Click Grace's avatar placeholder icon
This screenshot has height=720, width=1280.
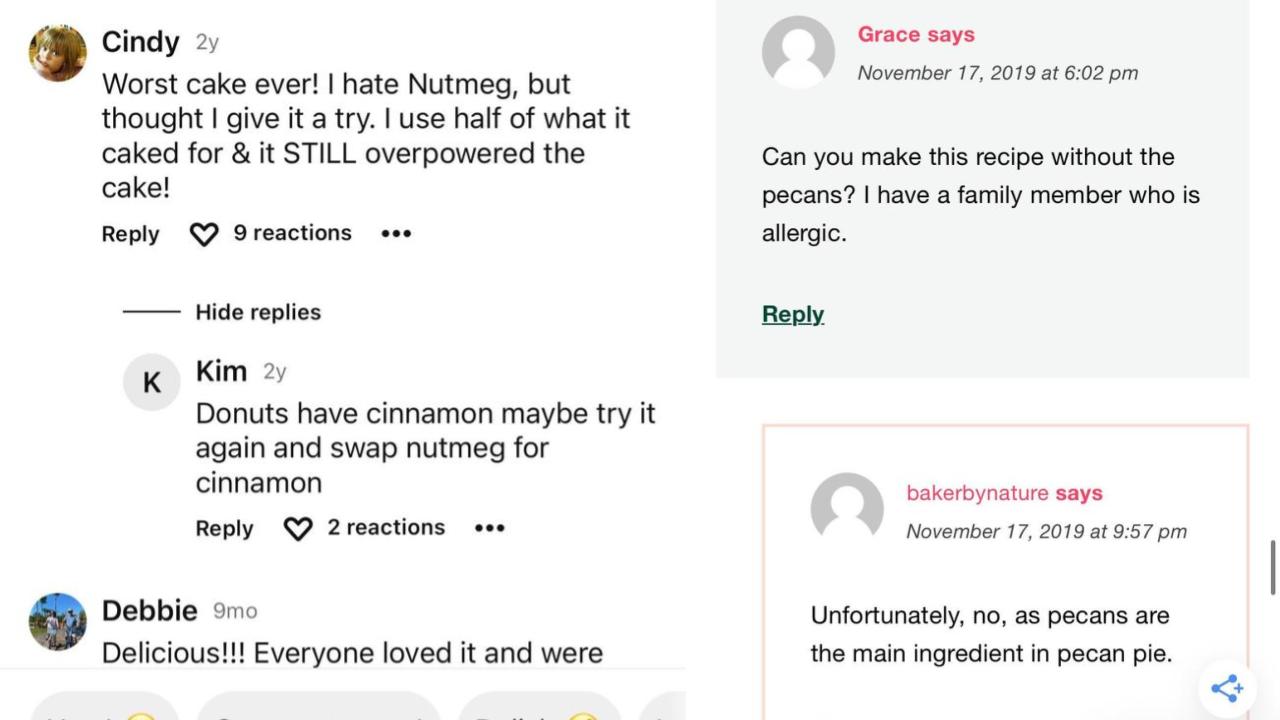[797, 51]
